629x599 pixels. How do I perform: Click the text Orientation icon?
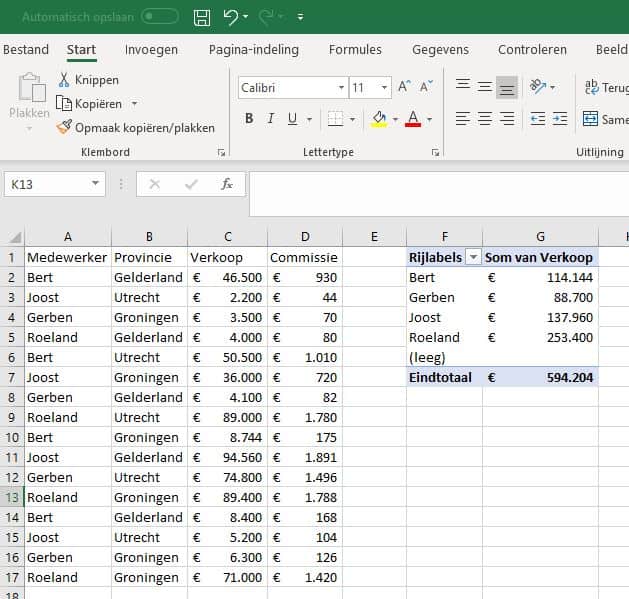(538, 86)
